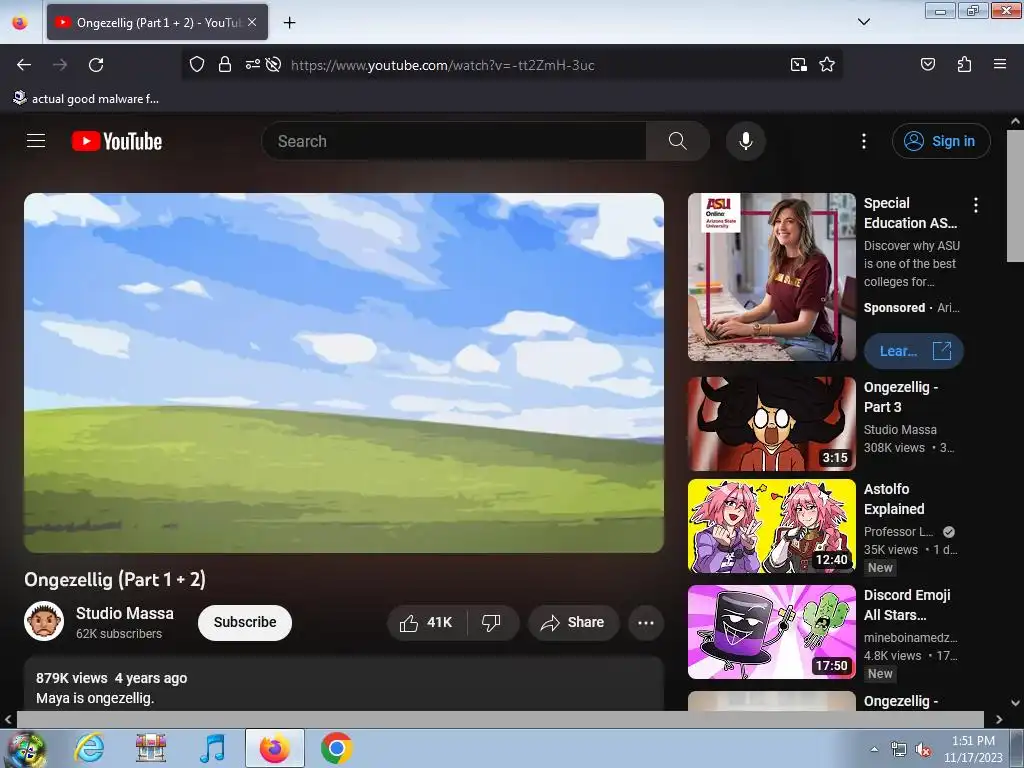The width and height of the screenshot is (1024, 768).
Task: Open Astolfo Explained video thumbnail
Action: pos(771,526)
